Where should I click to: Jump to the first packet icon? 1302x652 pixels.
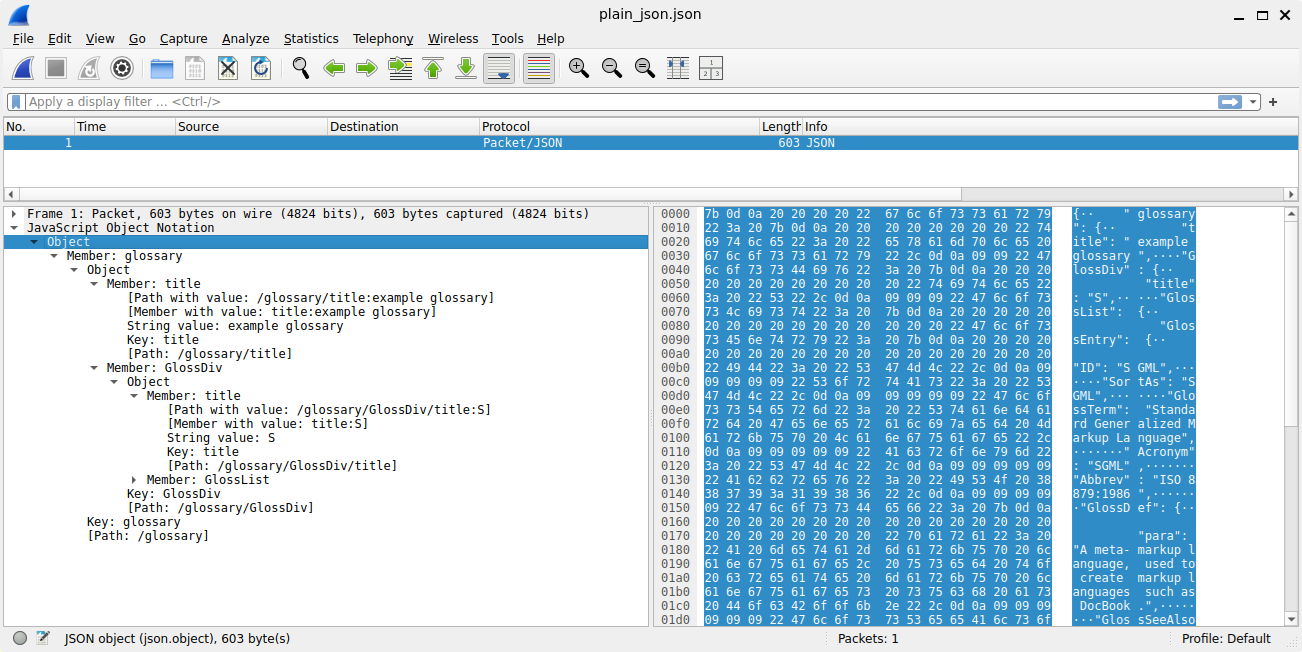433,68
